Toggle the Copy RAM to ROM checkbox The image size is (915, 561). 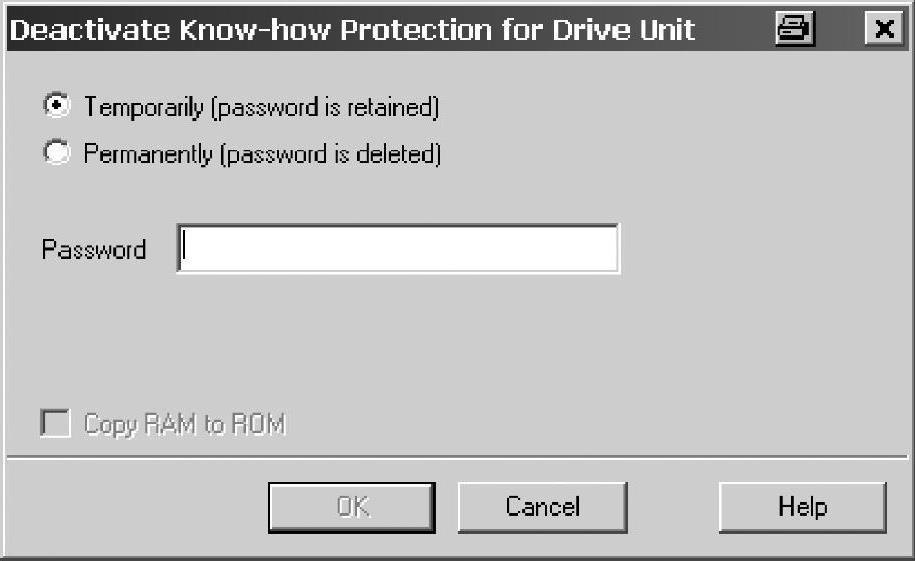(x=56, y=424)
